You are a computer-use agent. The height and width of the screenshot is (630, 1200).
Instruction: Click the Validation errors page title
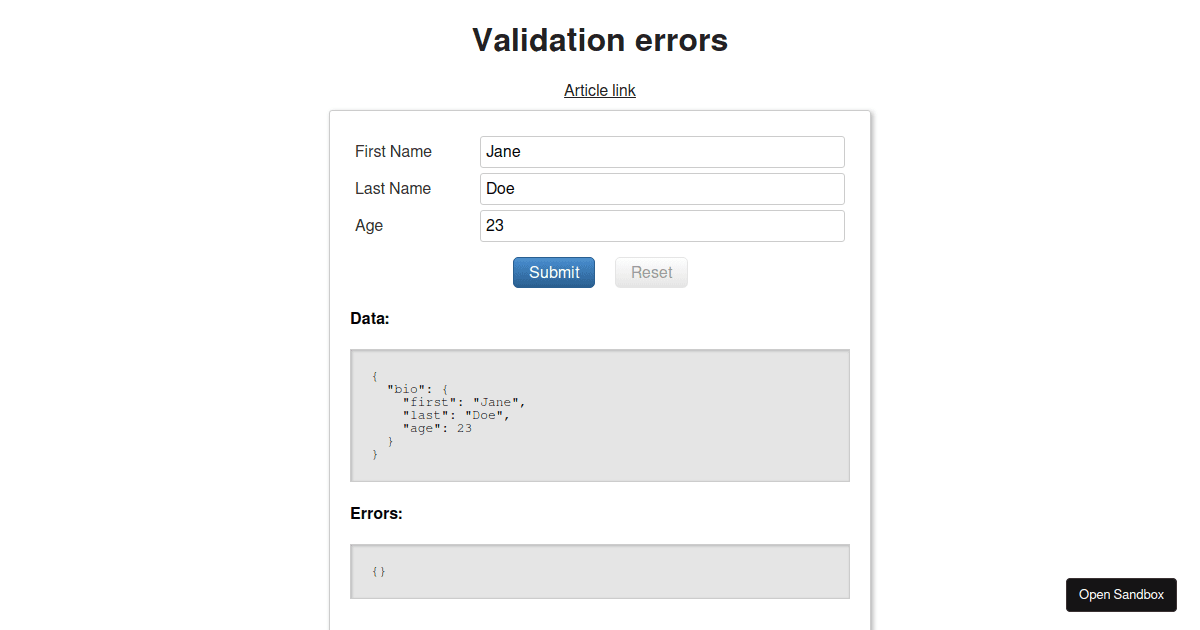(599, 40)
